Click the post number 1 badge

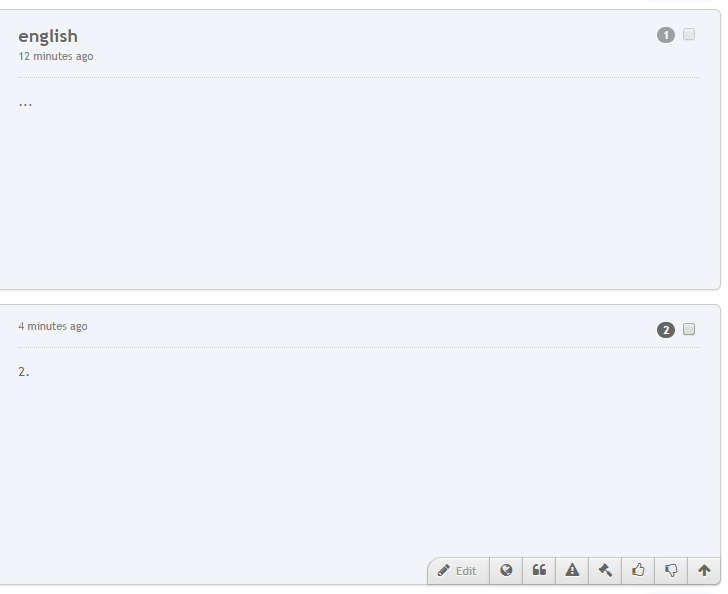coord(666,36)
